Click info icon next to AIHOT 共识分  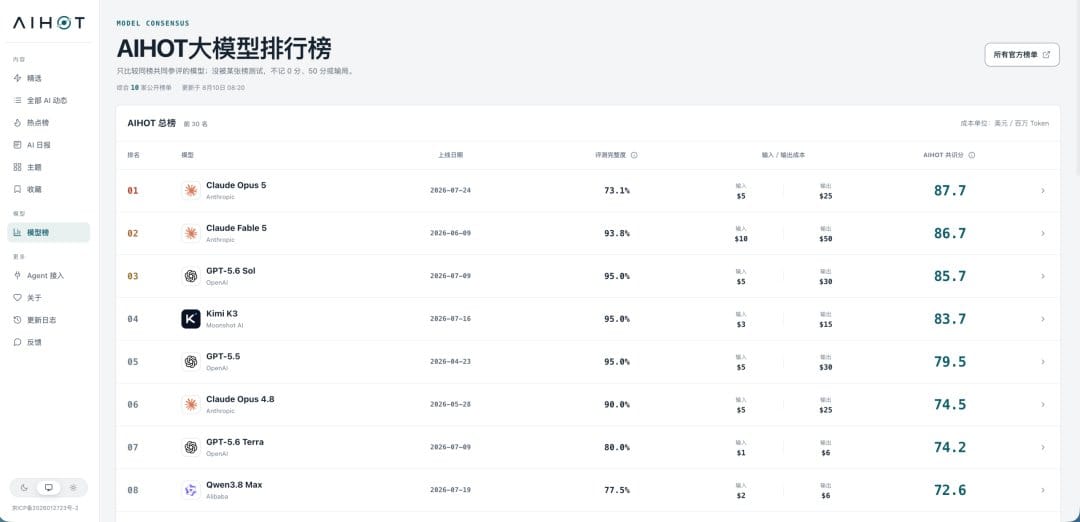pos(972,156)
